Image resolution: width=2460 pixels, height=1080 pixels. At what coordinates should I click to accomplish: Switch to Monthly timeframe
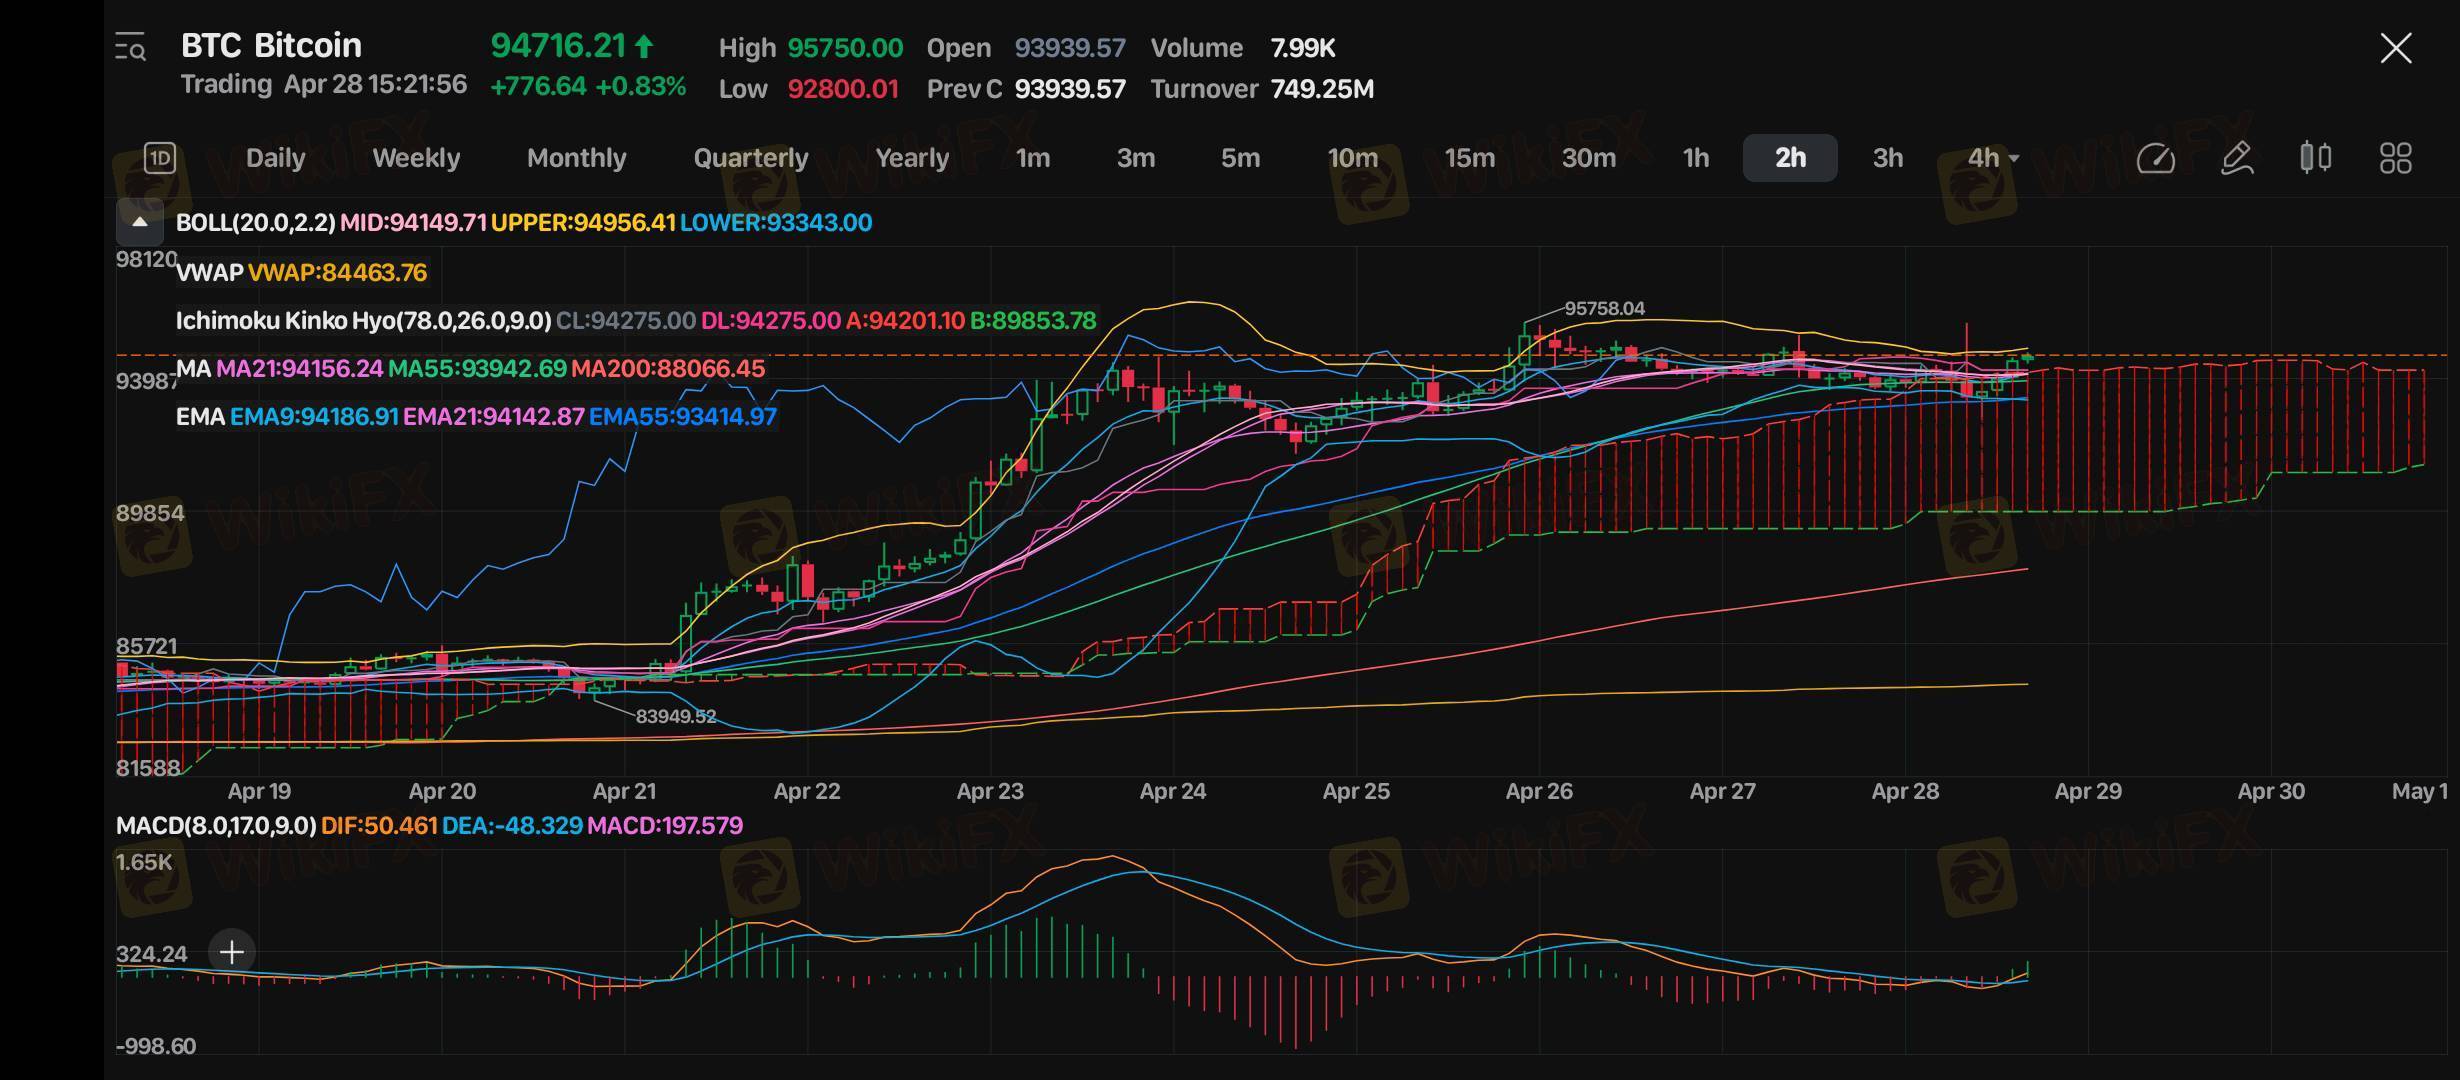click(577, 158)
